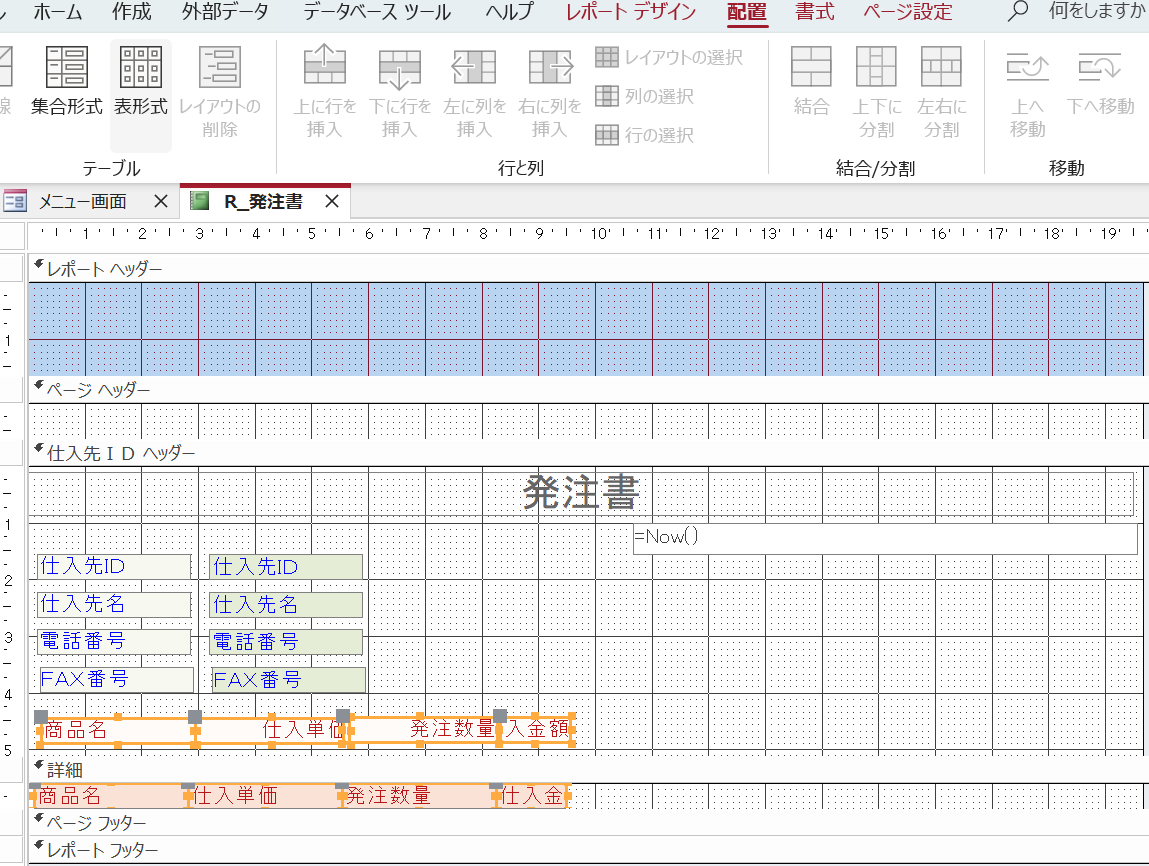
Task: Split cells horizontally with 左右に分割
Action: click(x=942, y=92)
